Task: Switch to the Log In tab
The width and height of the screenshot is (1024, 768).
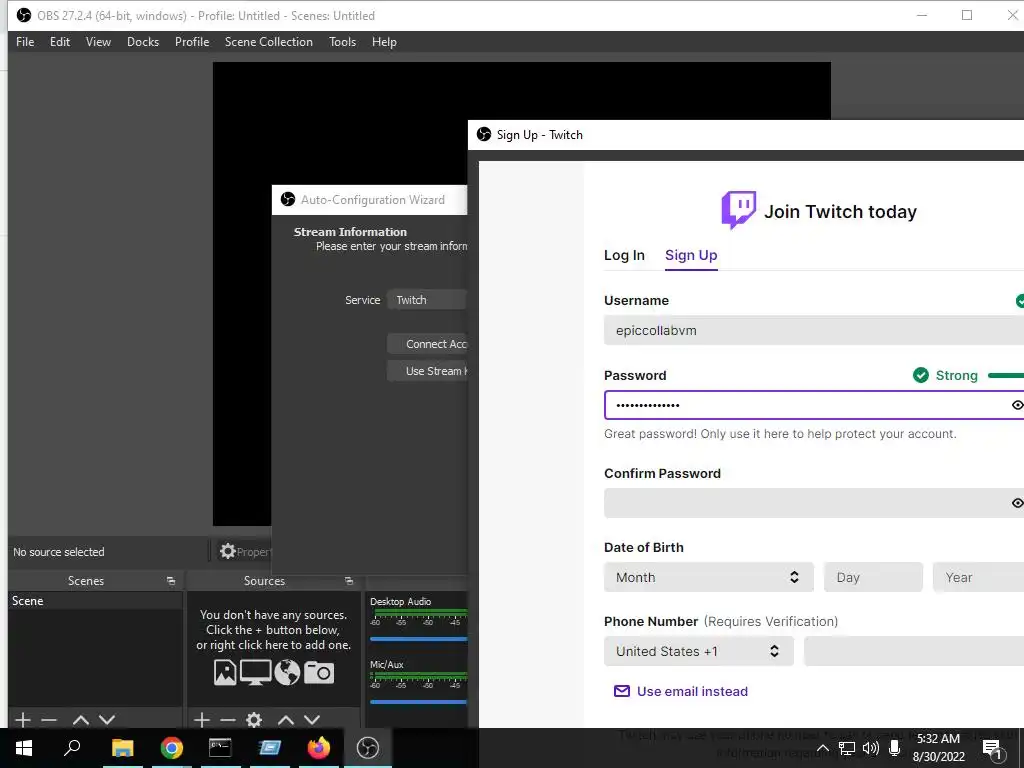Action: [x=624, y=255]
